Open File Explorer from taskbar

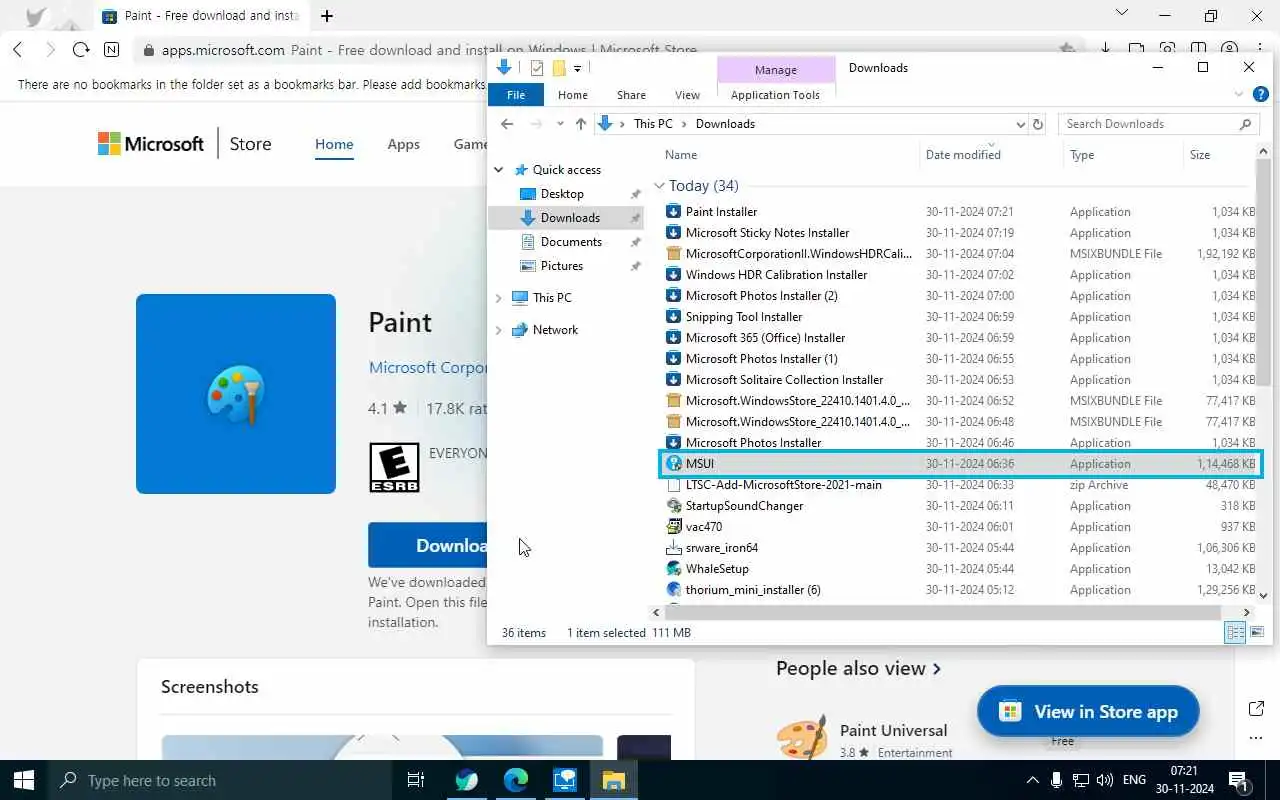[613, 780]
